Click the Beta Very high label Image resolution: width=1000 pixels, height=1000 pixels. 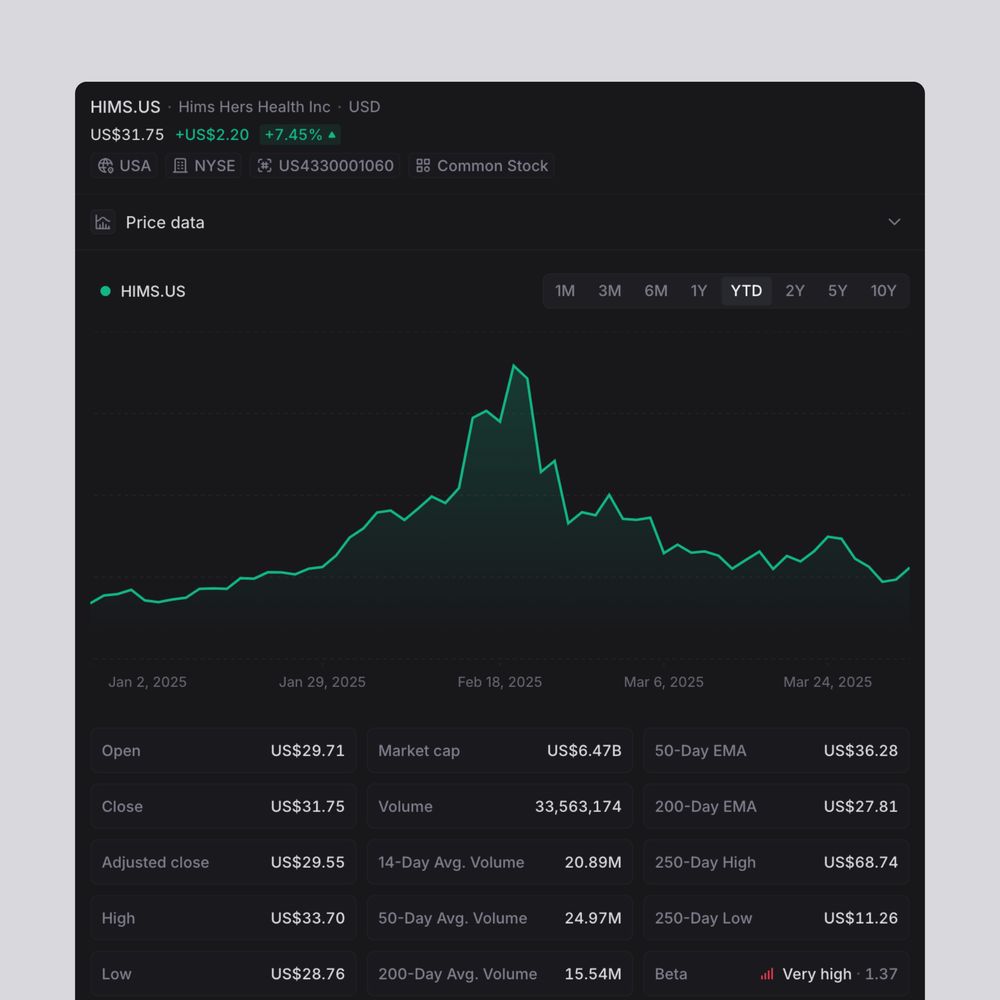click(816, 974)
